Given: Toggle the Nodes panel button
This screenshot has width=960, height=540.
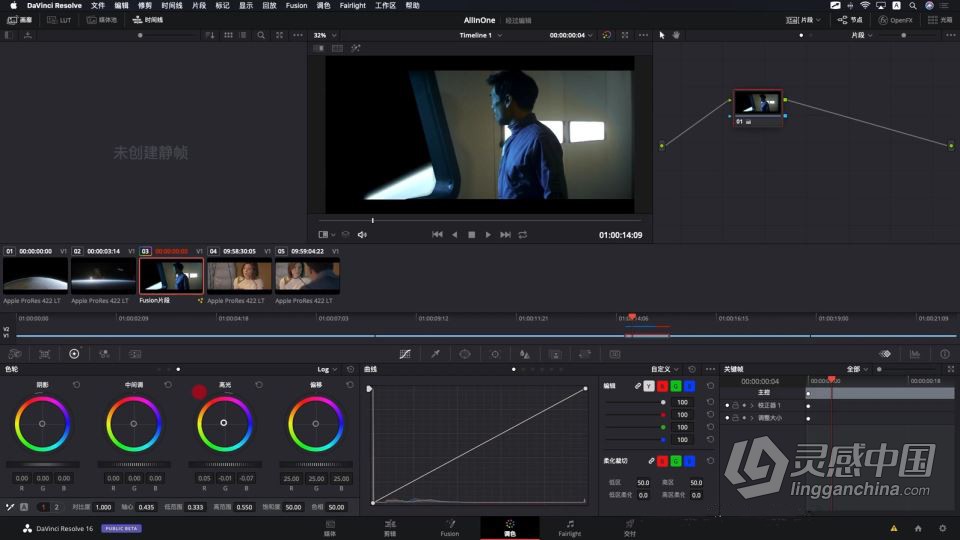Looking at the screenshot, I should pyautogui.click(x=850, y=20).
